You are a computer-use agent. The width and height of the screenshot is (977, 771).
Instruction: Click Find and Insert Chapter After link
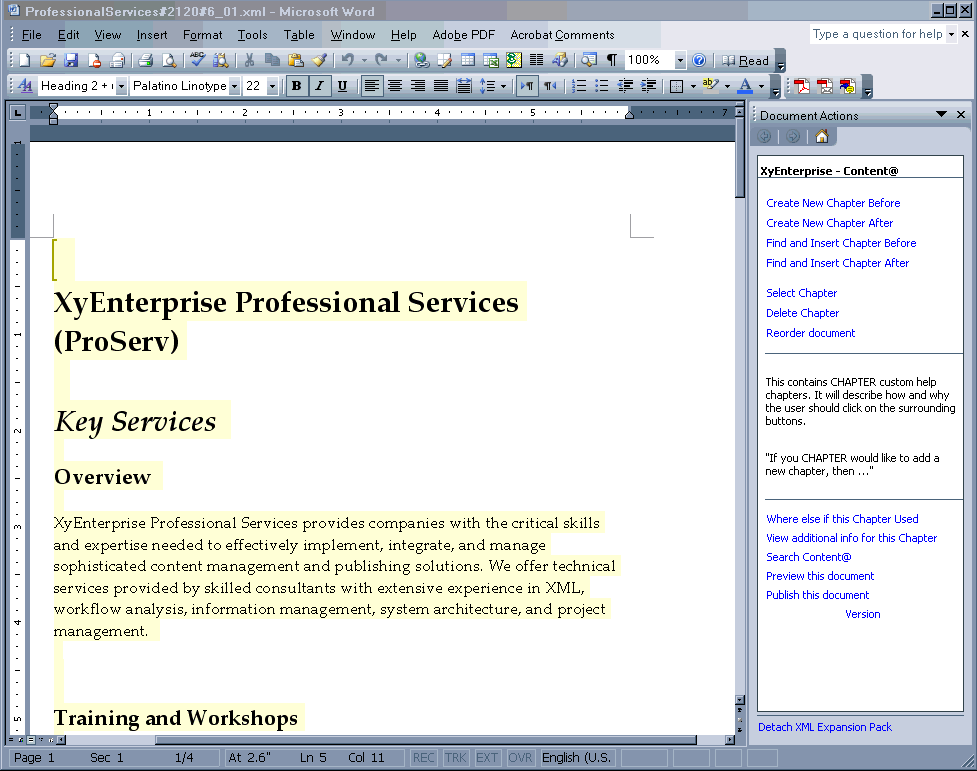(x=837, y=263)
